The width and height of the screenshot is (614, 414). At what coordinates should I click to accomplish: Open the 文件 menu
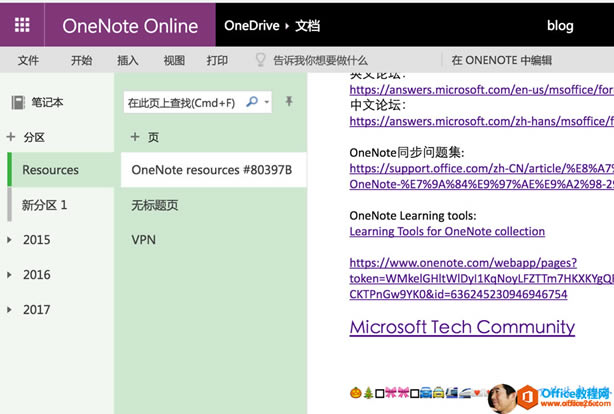[28, 60]
